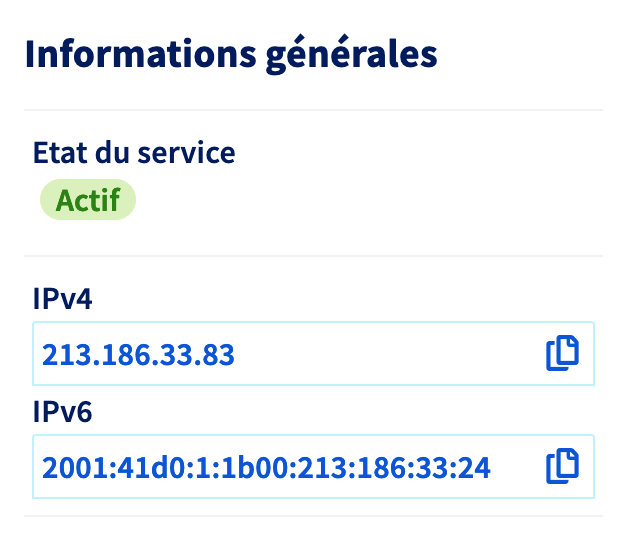Focus the IPv6 field's blank area before copy icon
624x534 pixels.
point(518,467)
